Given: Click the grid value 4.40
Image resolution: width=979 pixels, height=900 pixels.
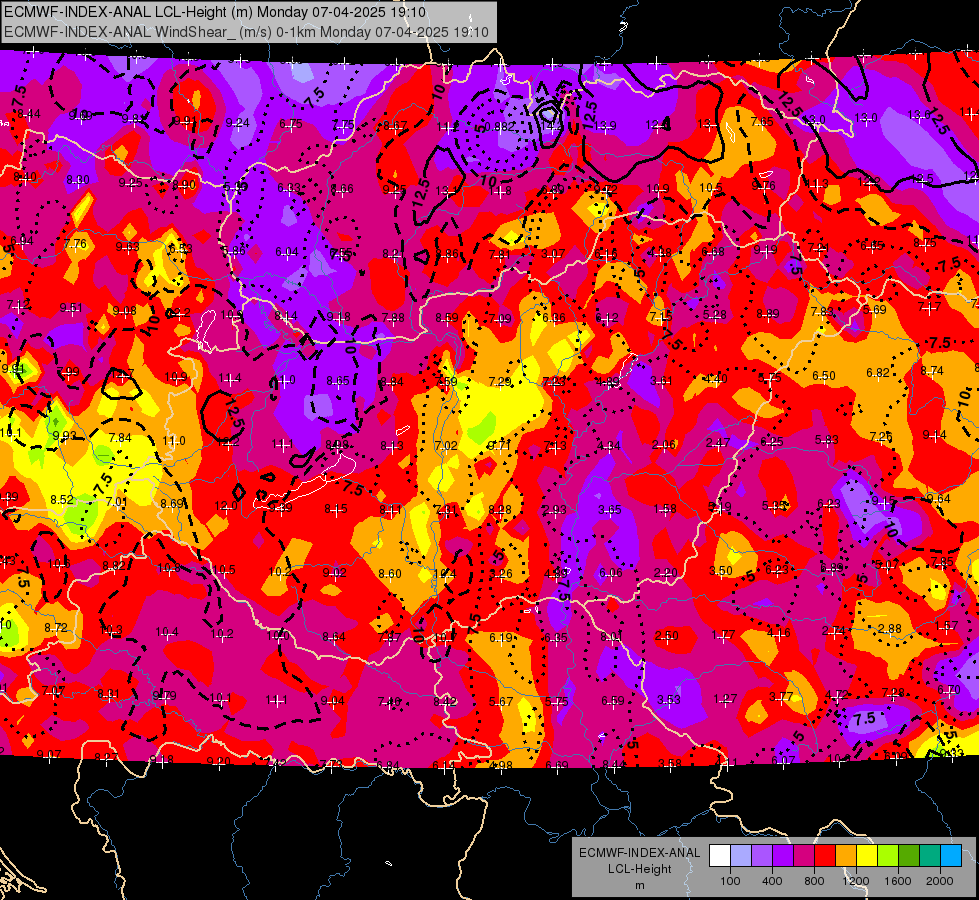Looking at the screenshot, I should [716, 378].
